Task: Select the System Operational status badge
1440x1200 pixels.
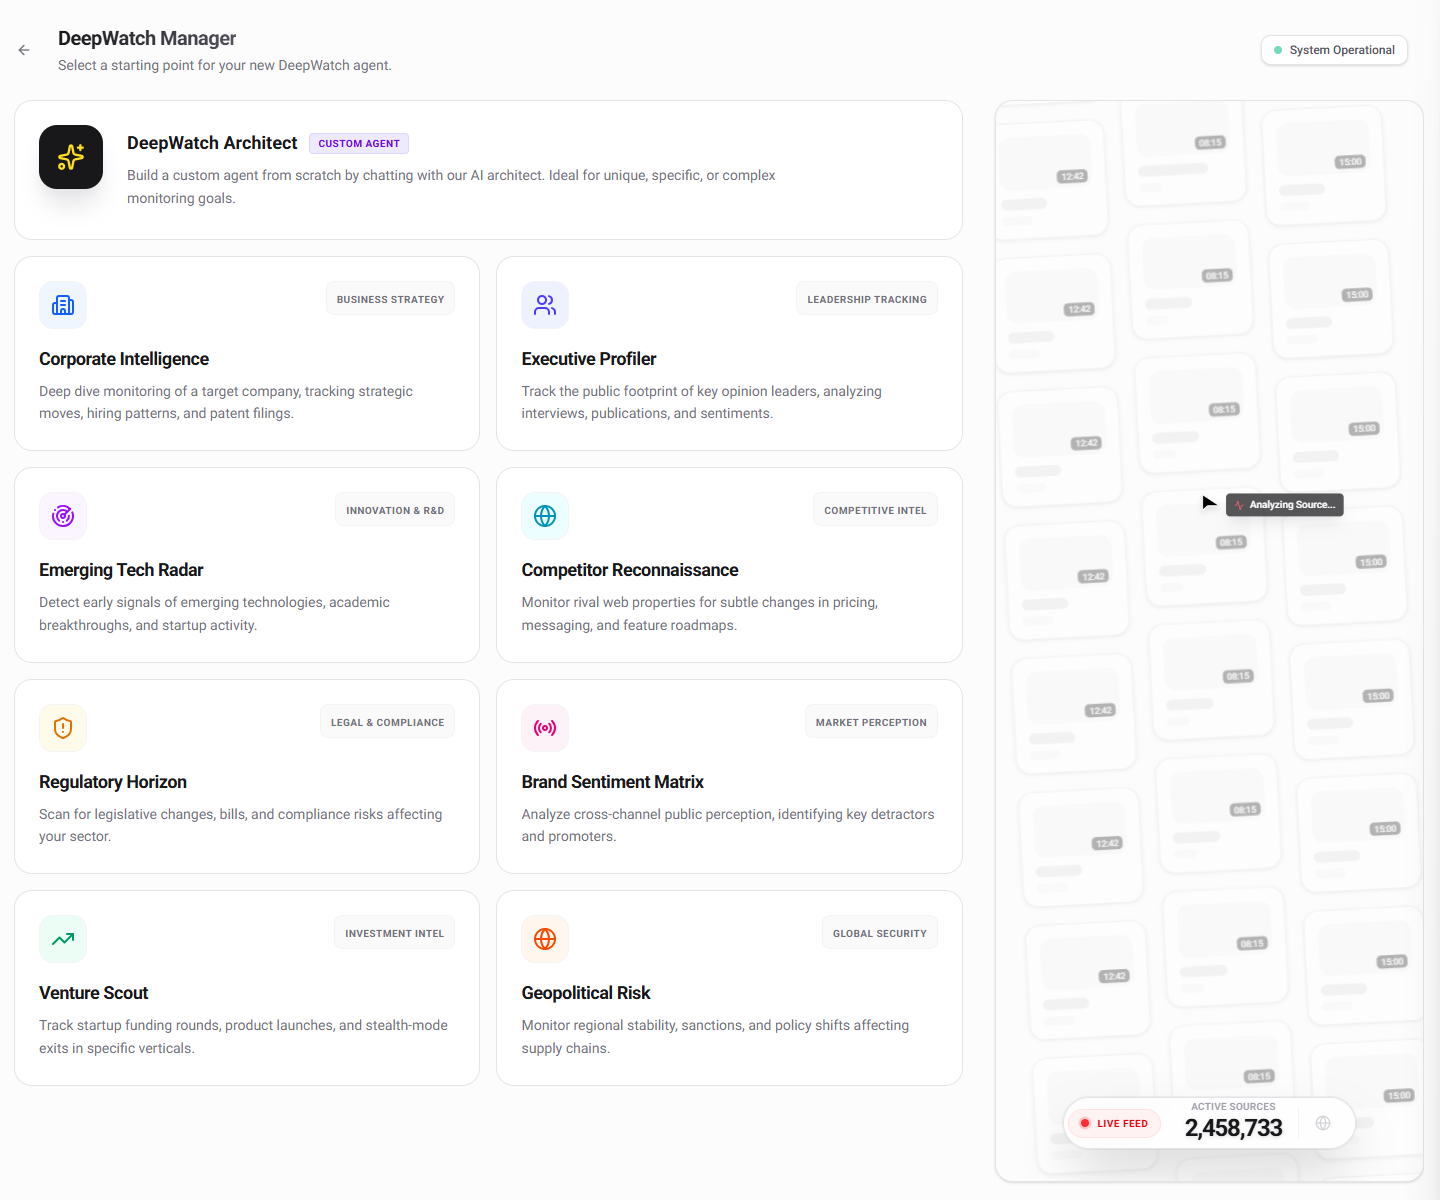Action: tap(1334, 50)
